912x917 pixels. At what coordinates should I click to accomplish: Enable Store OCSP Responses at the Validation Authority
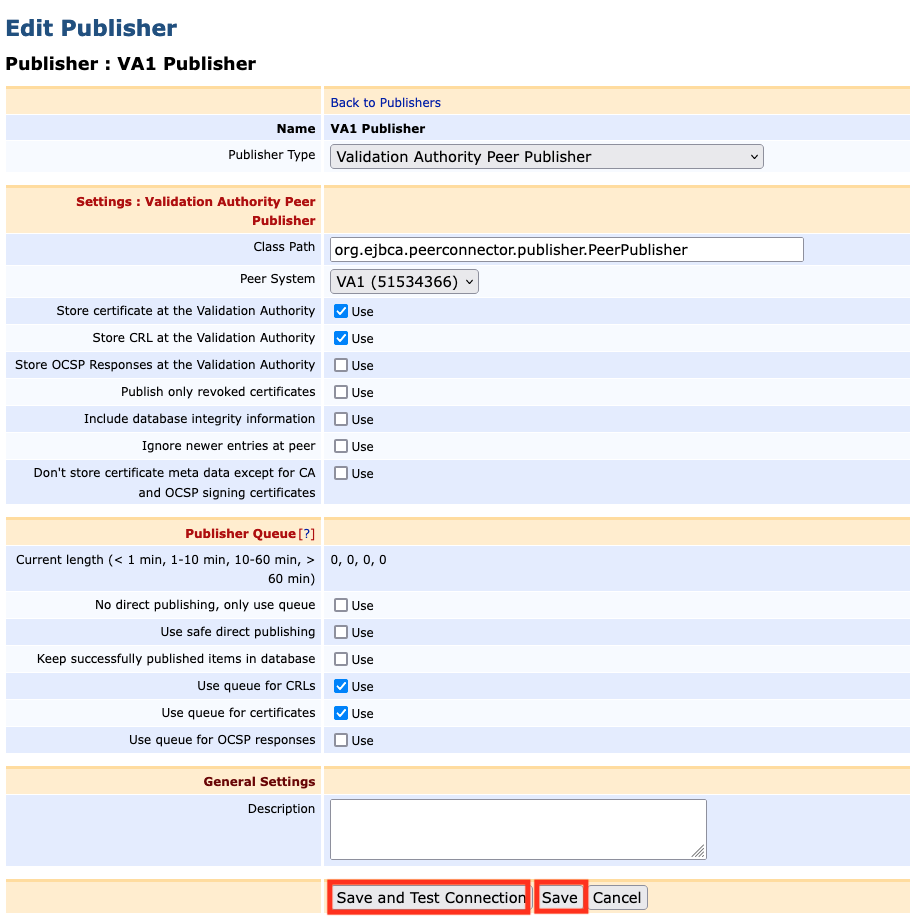pos(341,365)
